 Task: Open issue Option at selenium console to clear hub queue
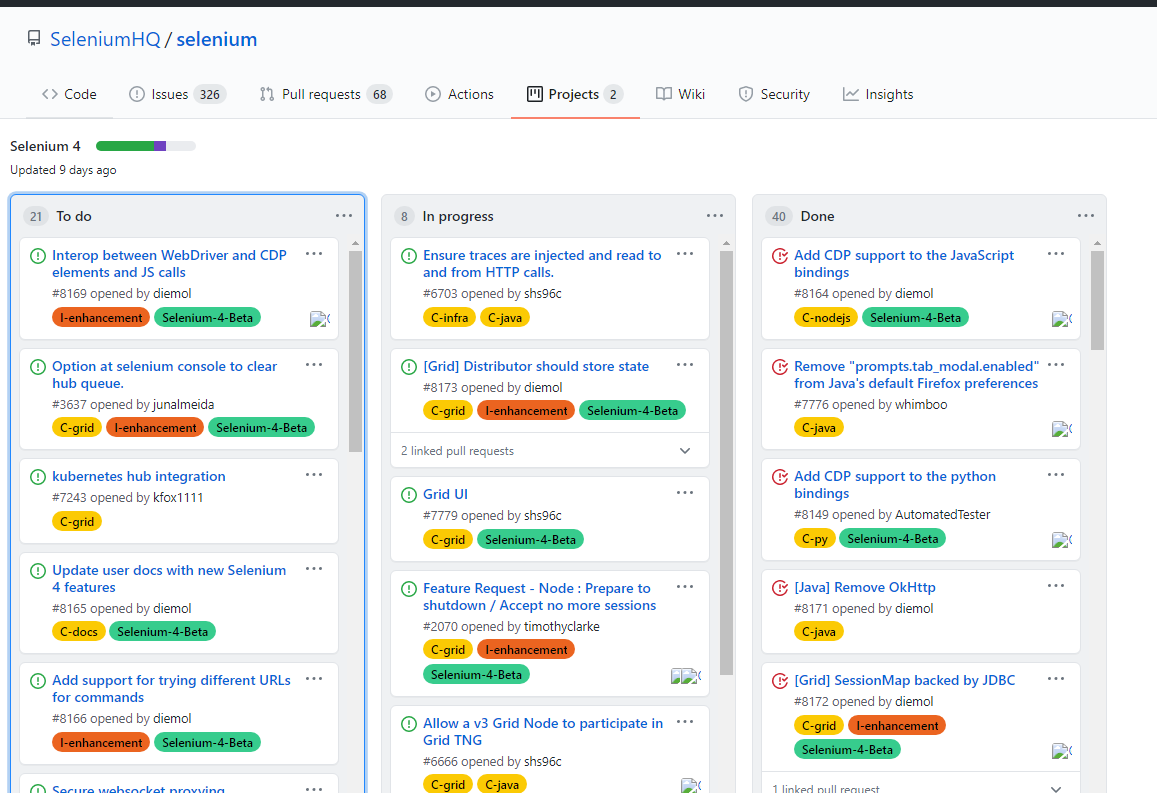point(165,375)
